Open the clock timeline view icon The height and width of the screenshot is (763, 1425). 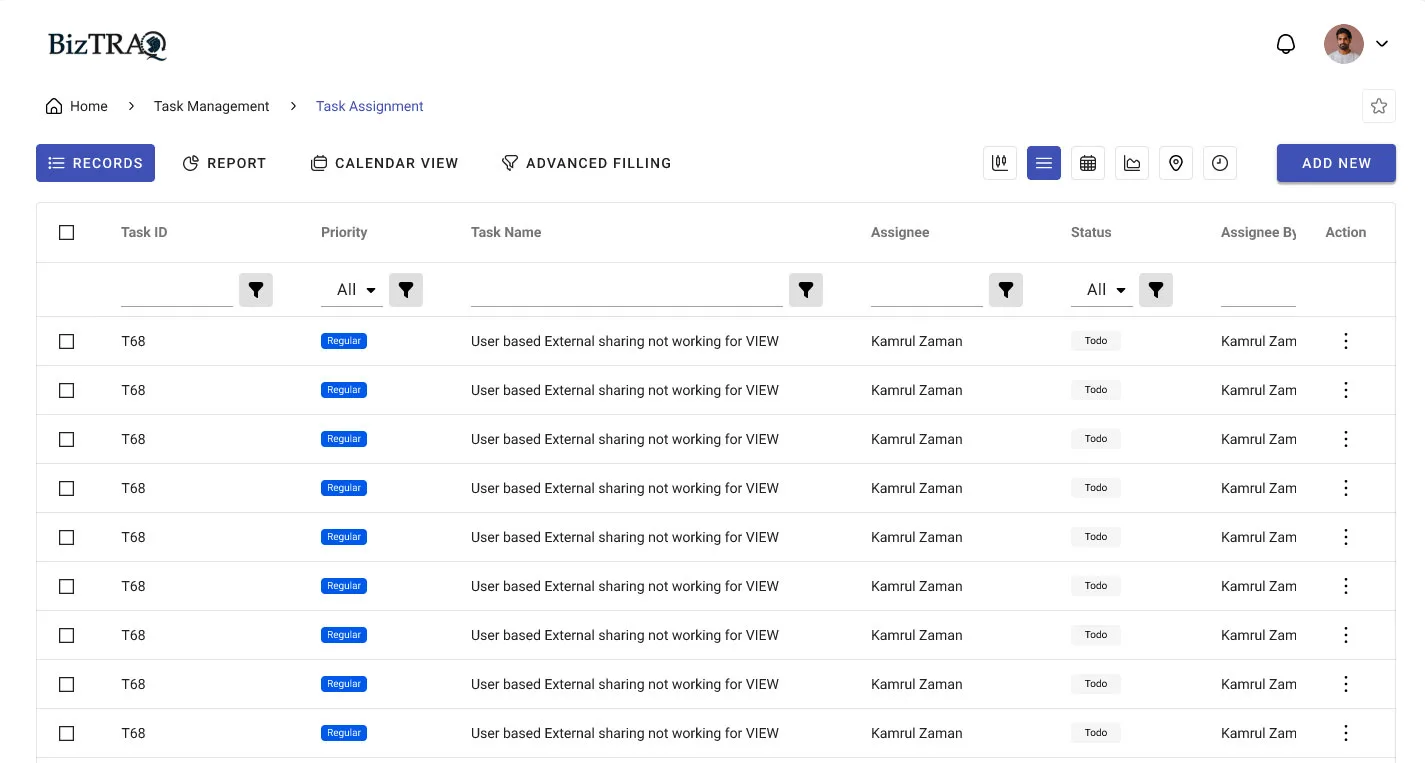tap(1220, 163)
